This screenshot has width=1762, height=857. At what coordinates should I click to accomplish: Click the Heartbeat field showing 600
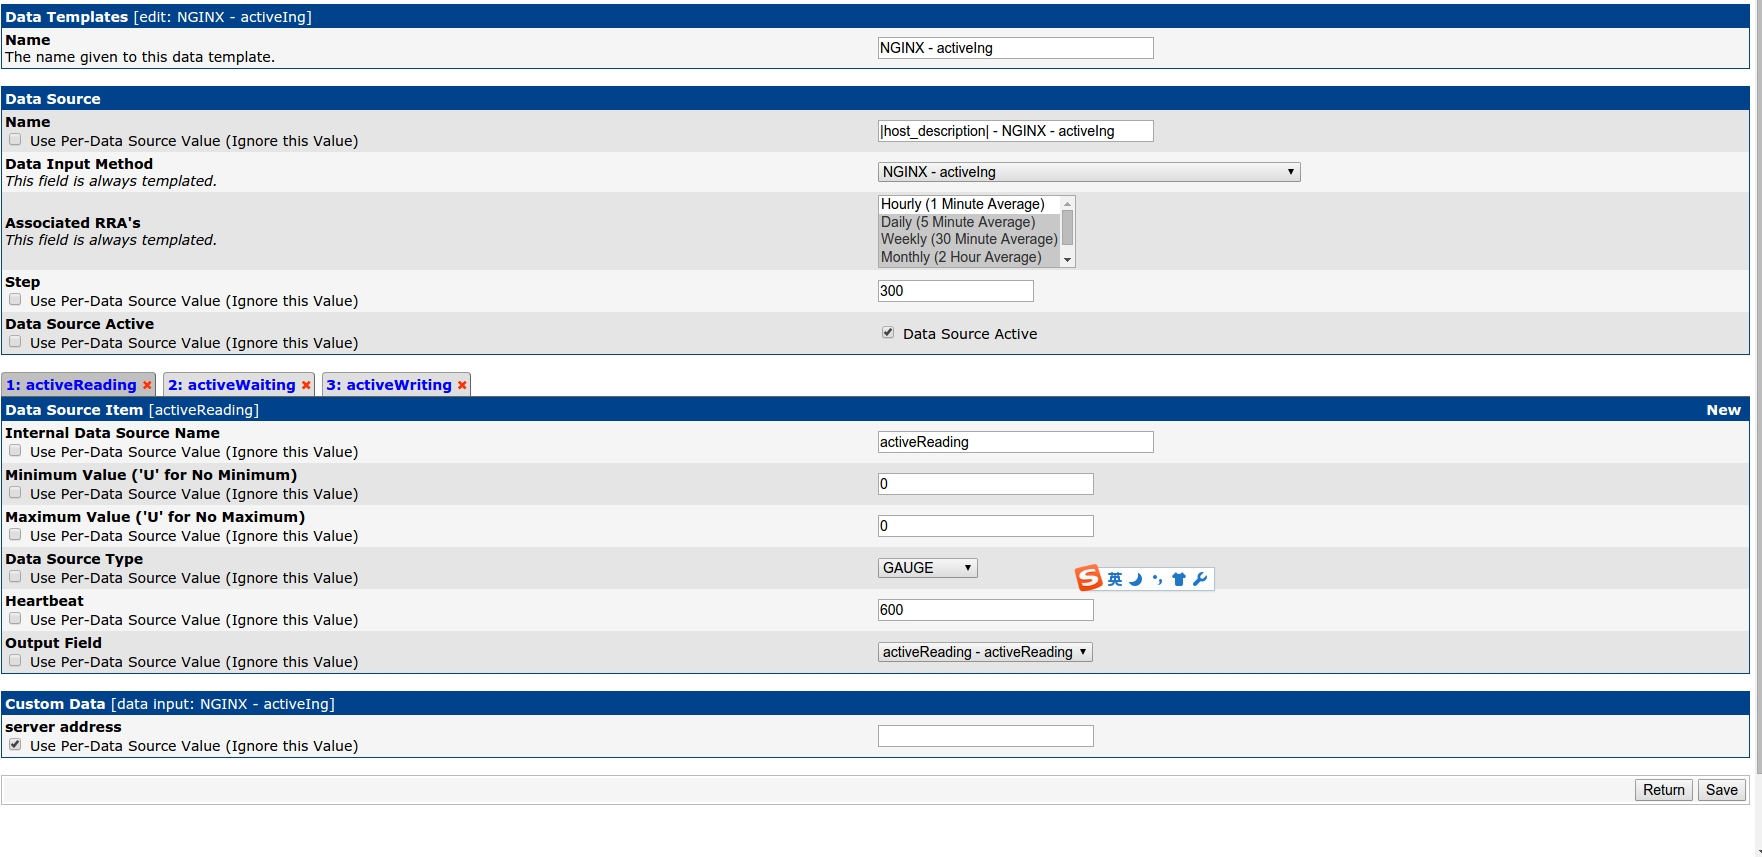click(986, 610)
